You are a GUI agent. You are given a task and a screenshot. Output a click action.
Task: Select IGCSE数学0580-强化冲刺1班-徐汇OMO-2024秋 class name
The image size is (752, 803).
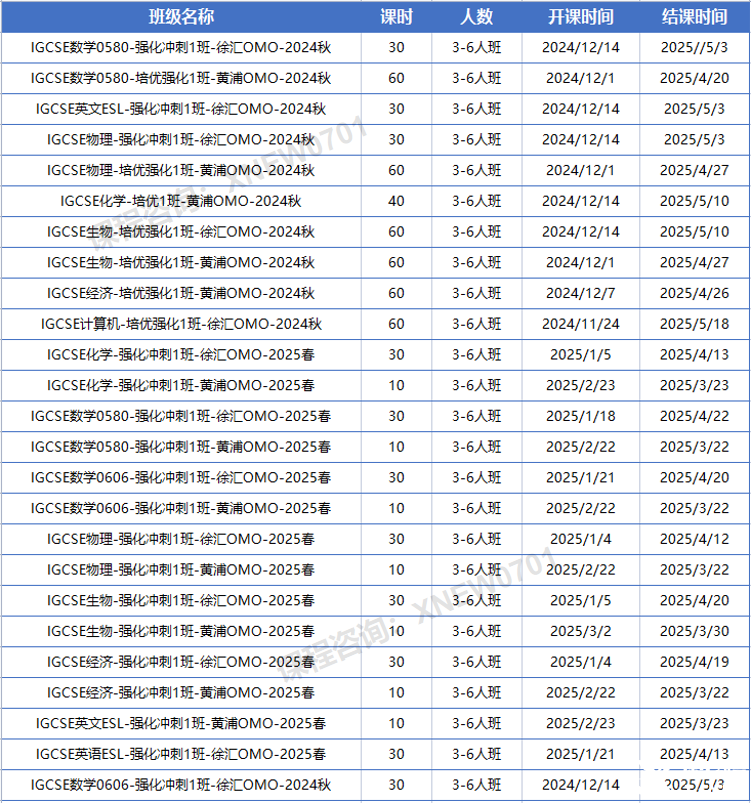click(181, 47)
